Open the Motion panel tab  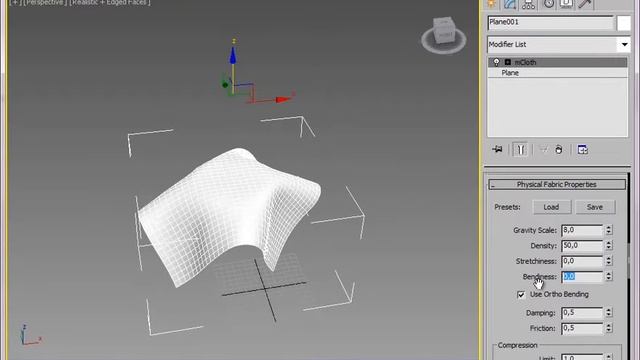[548, 4]
